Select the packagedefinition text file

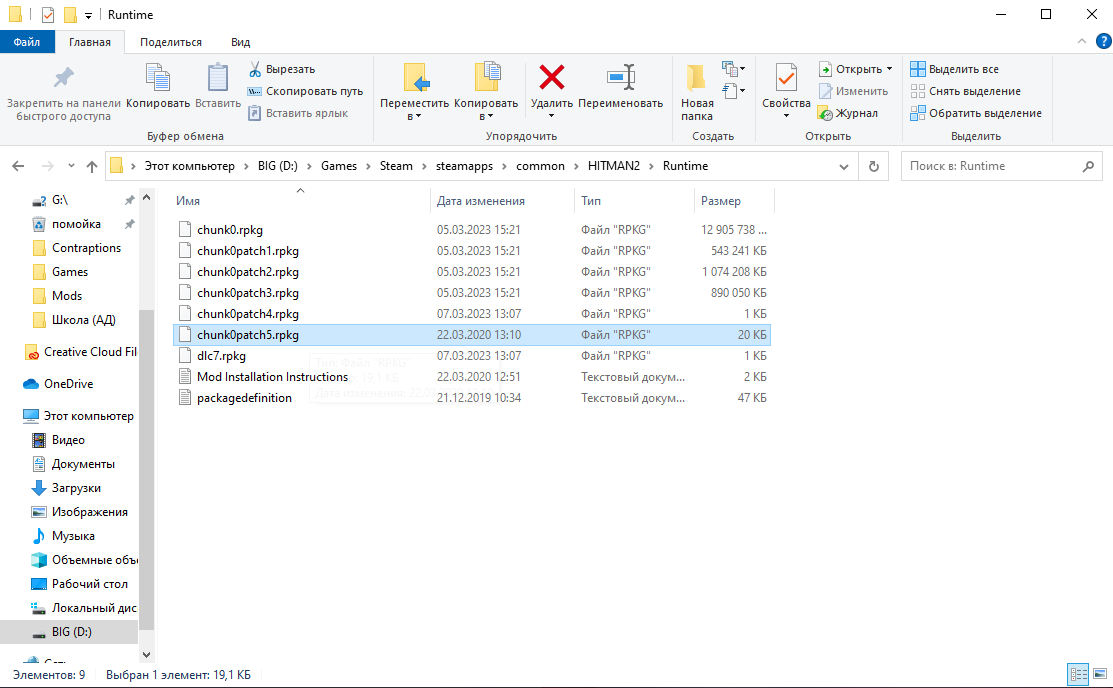coord(244,398)
